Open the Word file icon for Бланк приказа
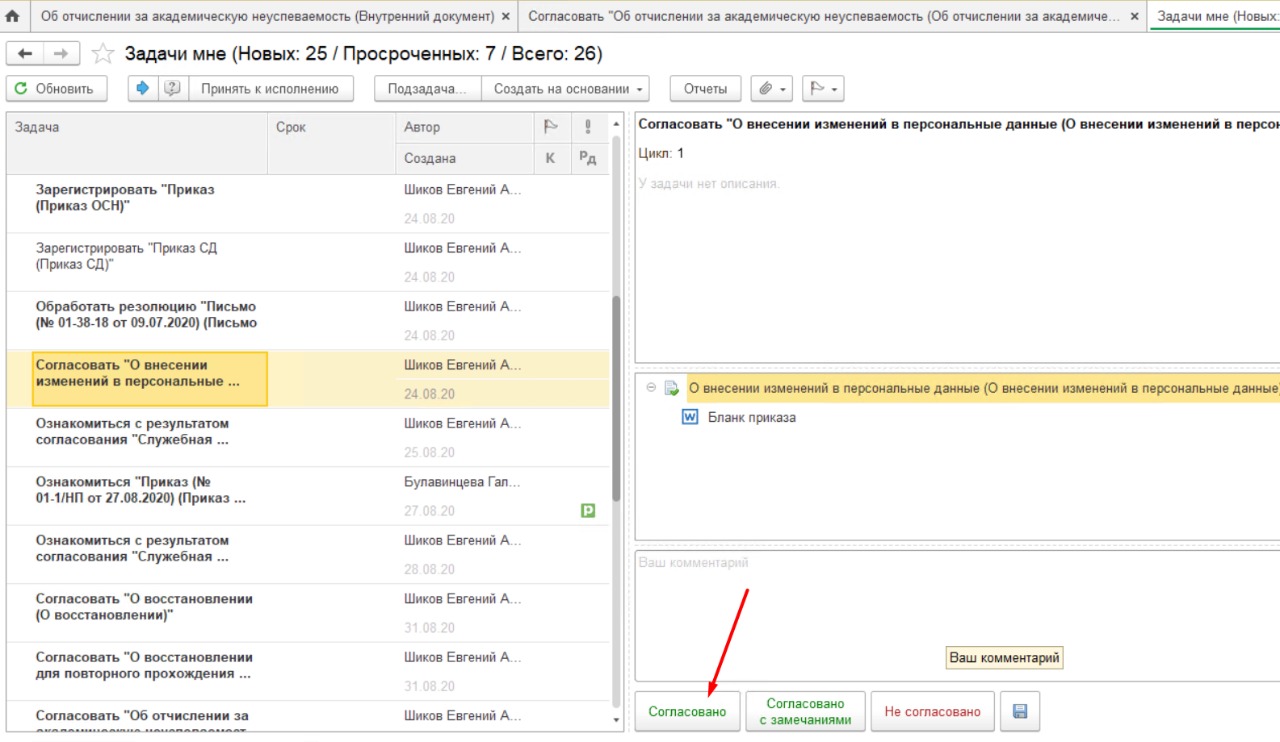Viewport: 1280px width, 742px height. pos(690,417)
